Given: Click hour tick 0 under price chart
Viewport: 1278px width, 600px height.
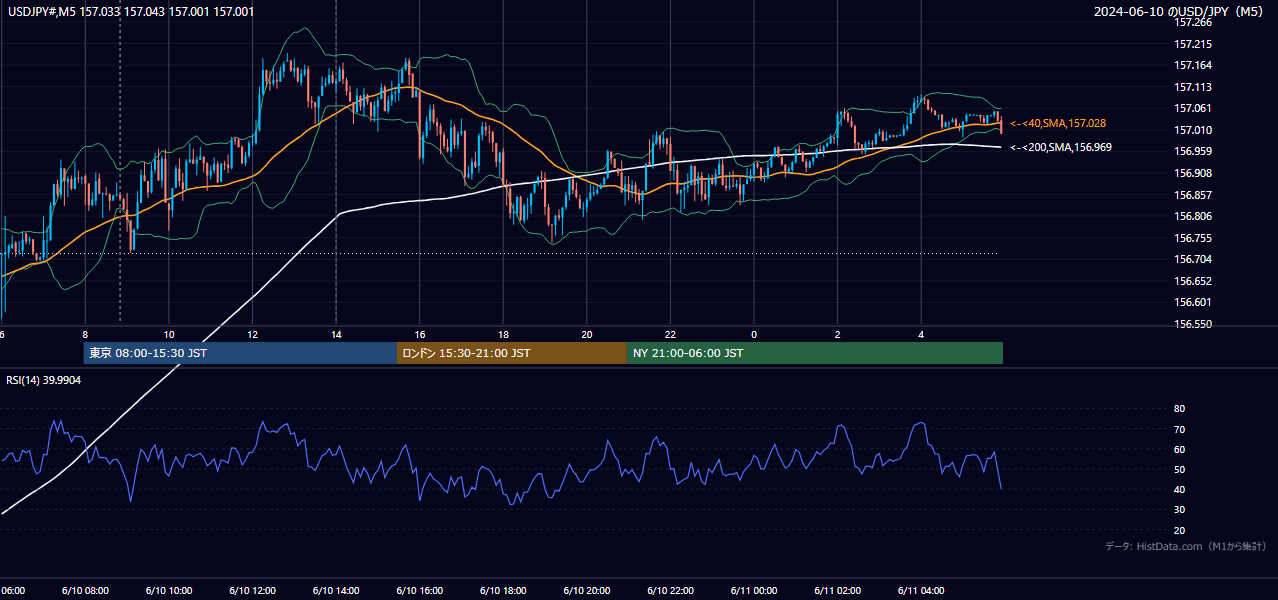Looking at the screenshot, I should click(754, 334).
